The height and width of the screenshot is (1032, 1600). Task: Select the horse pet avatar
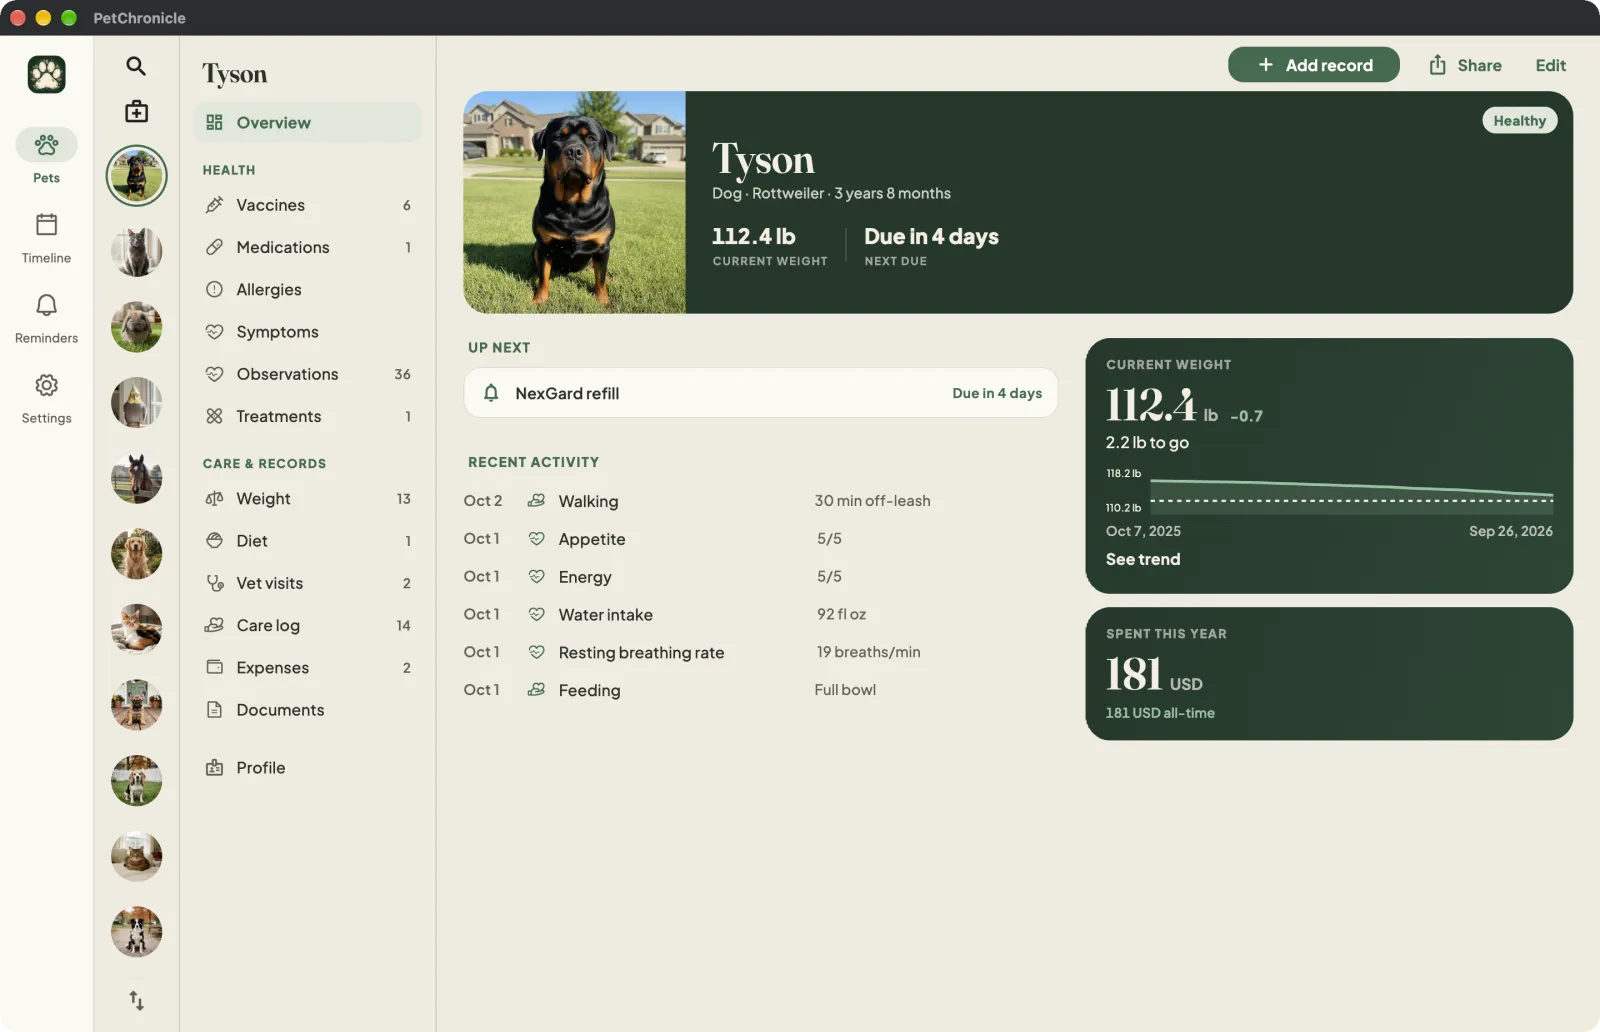136,479
